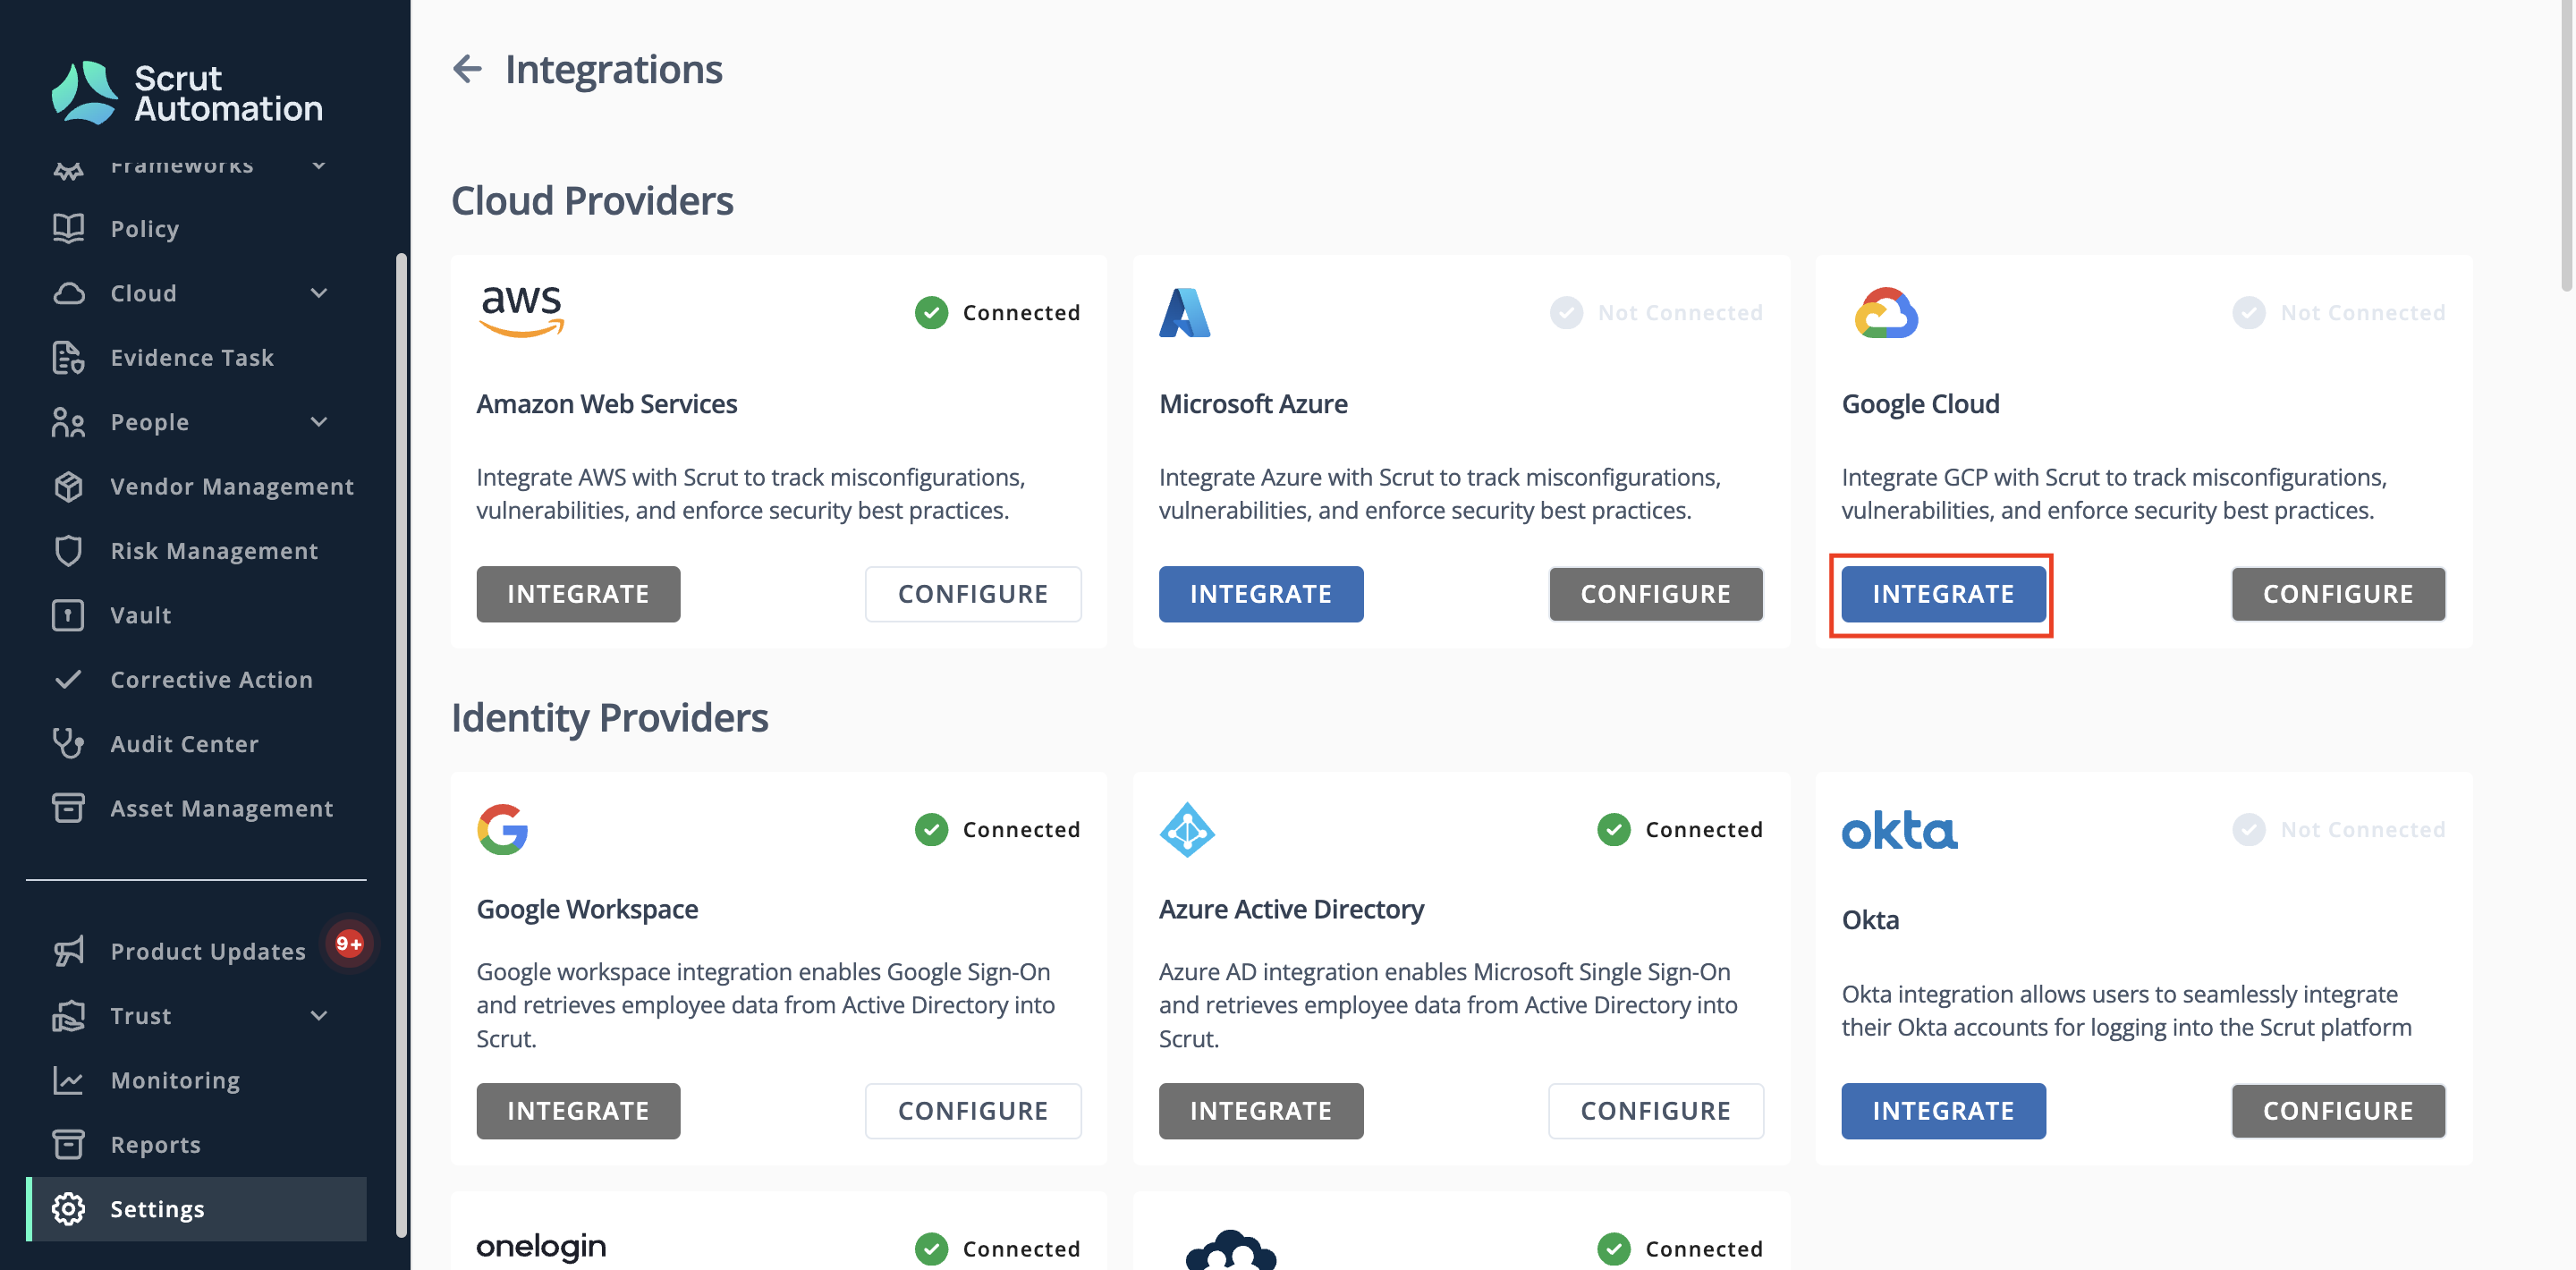The width and height of the screenshot is (2576, 1270).
Task: Click the Amazon Web Services card title
Action: point(606,403)
